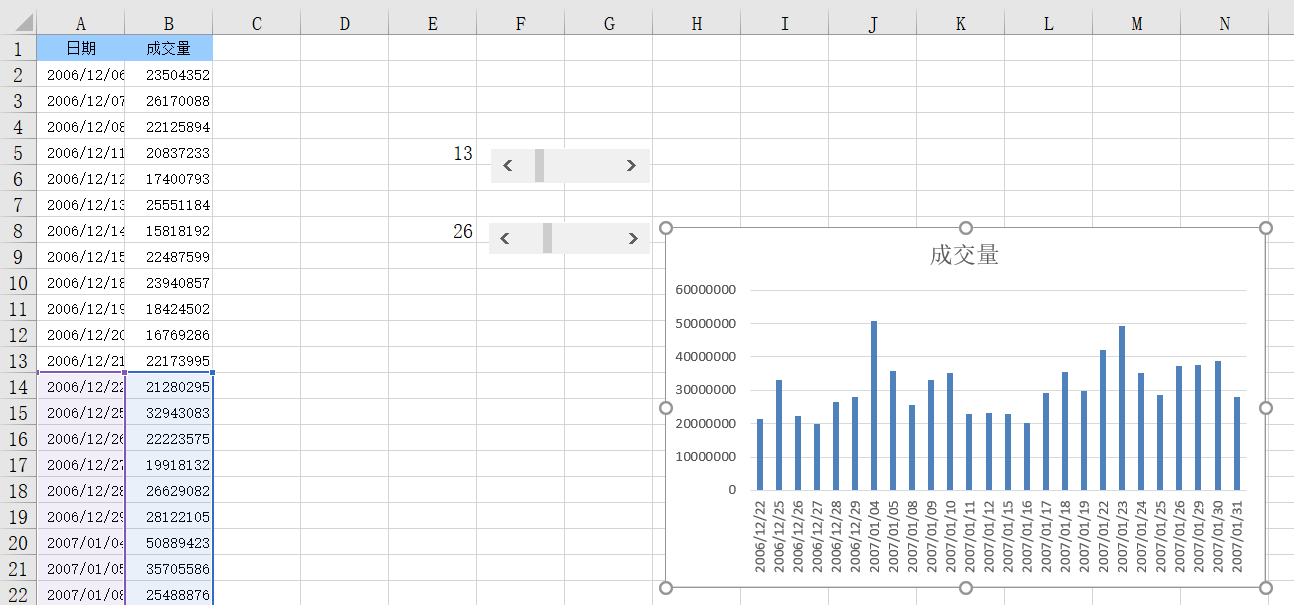This screenshot has width=1294, height=605.
Task: Click cell containing 28122105
Action: coord(169,516)
